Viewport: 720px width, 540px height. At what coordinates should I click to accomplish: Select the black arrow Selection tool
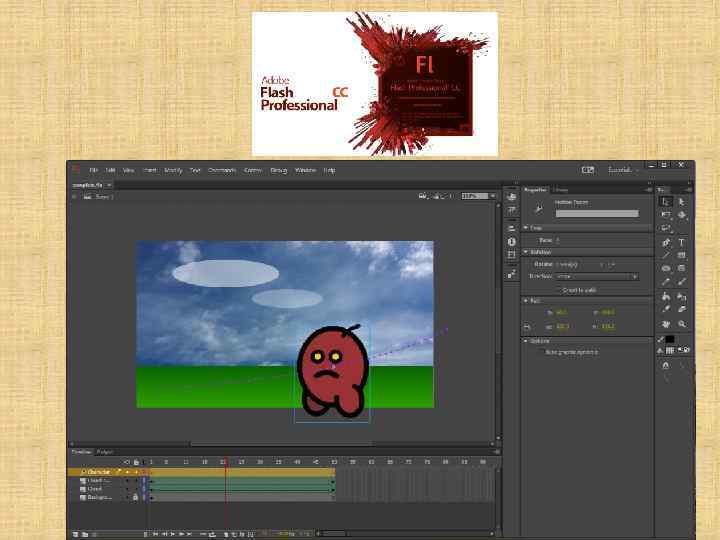pos(666,201)
